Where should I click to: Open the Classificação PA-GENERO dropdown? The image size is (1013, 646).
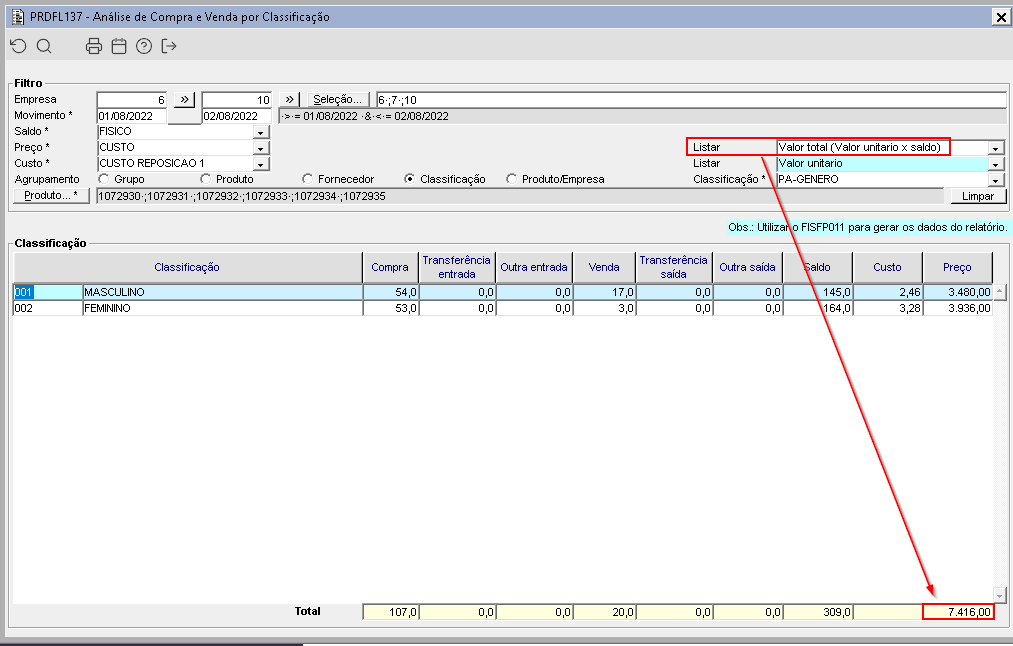(996, 180)
